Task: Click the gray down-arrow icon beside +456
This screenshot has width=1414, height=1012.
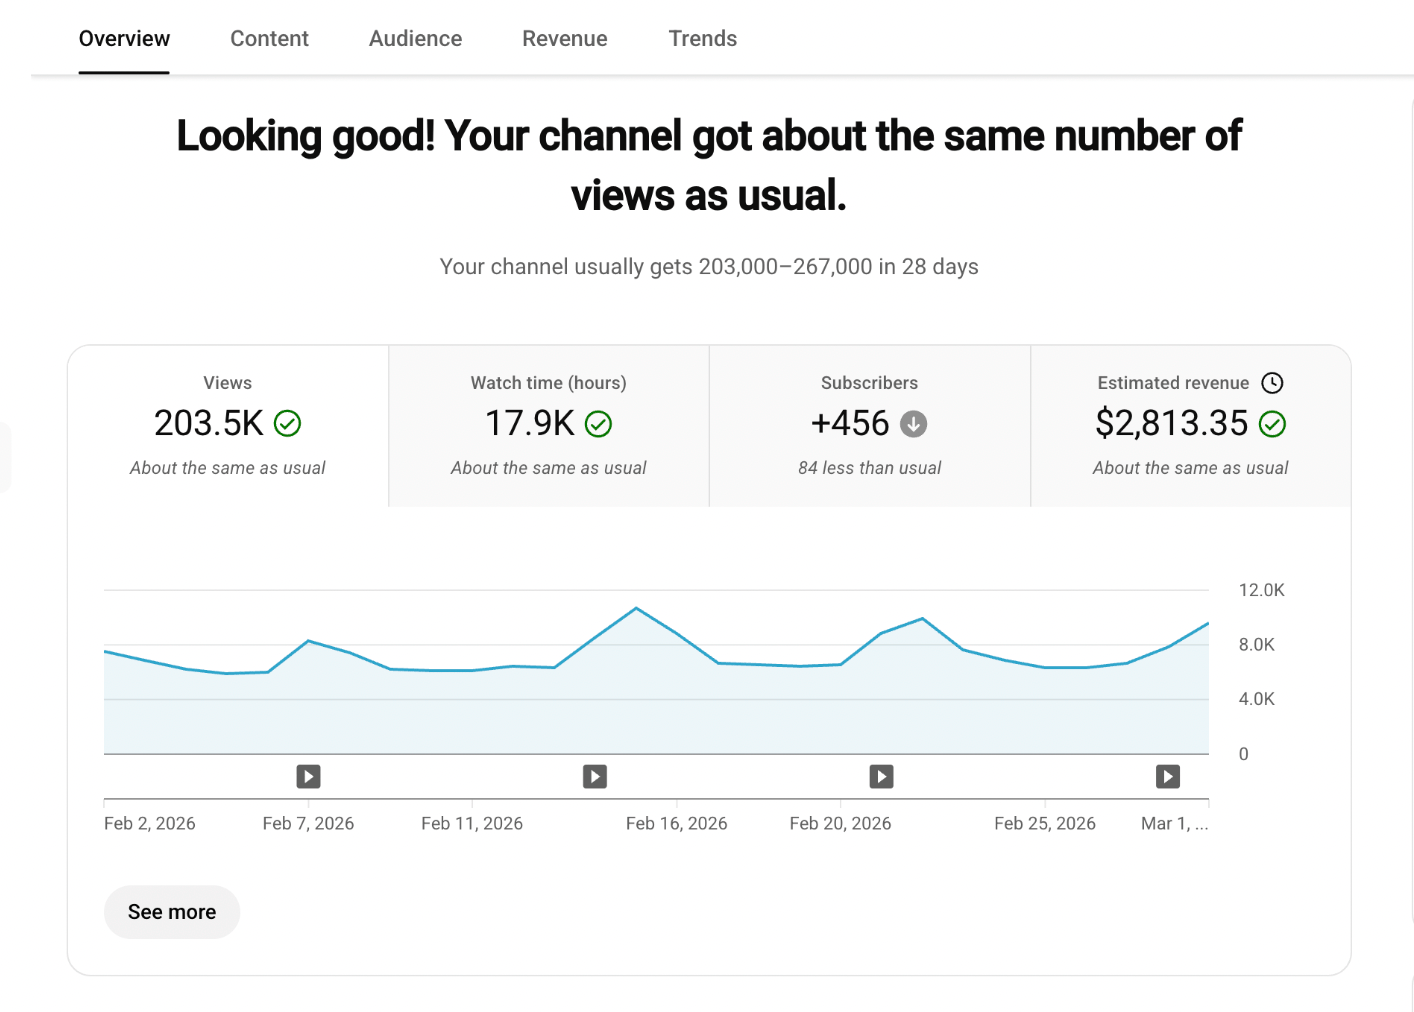Action: (x=914, y=424)
